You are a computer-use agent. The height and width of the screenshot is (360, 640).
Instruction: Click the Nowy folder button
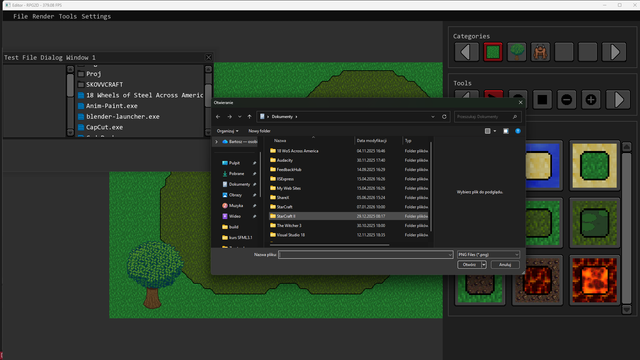pos(259,131)
